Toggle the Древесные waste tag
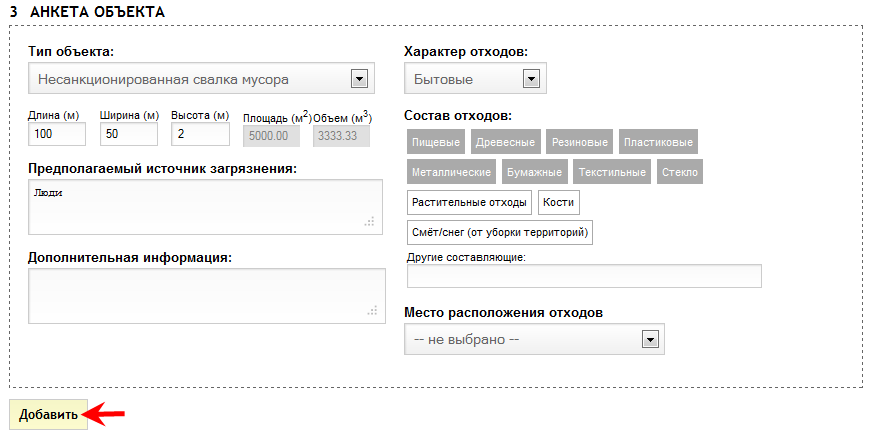Image resolution: width=873 pixels, height=441 pixels. 506,142
